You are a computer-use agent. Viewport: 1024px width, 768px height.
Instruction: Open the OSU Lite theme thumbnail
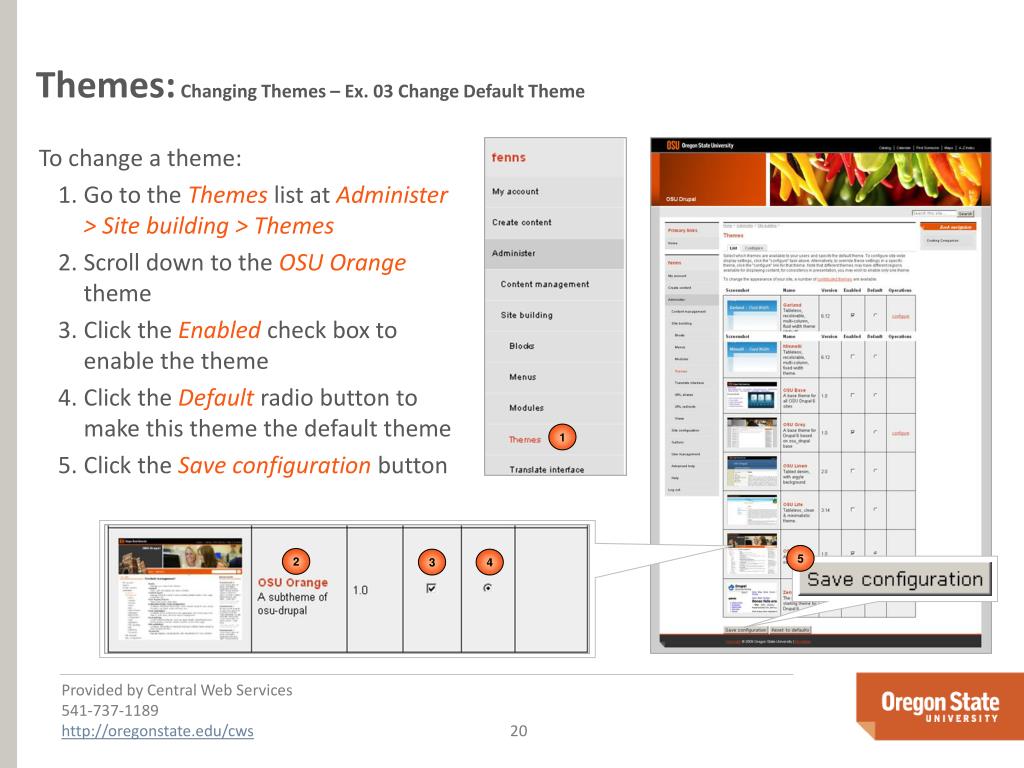click(752, 511)
